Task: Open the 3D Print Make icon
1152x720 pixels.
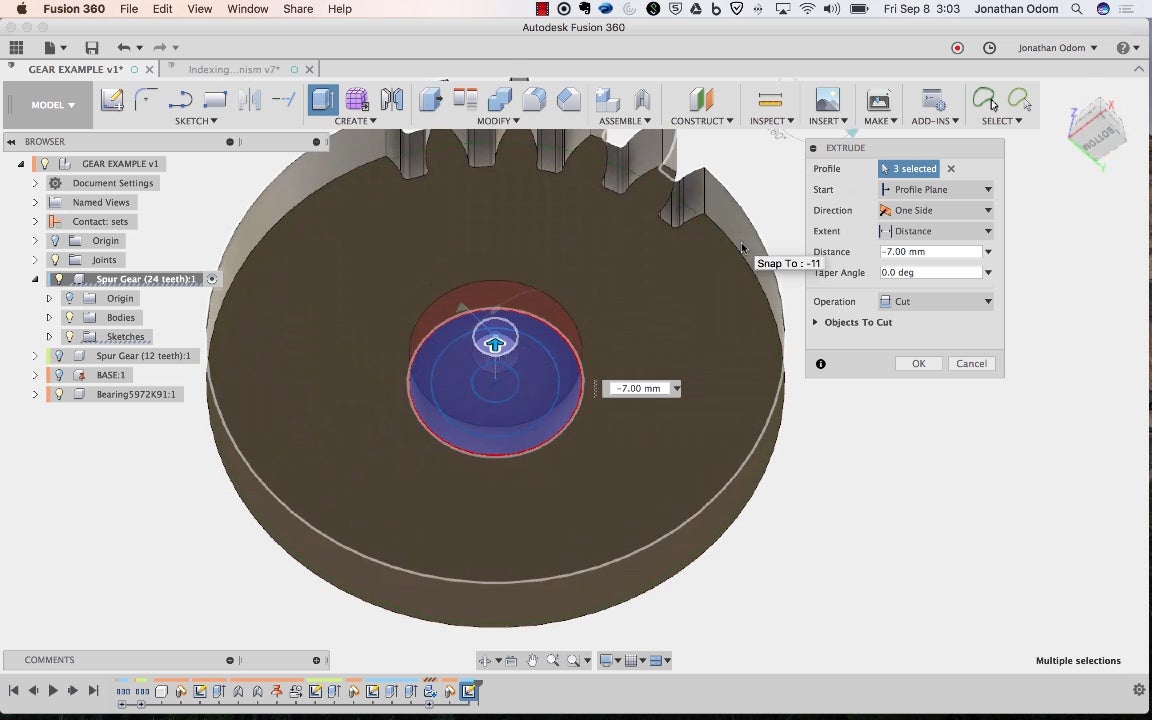Action: tap(878, 100)
